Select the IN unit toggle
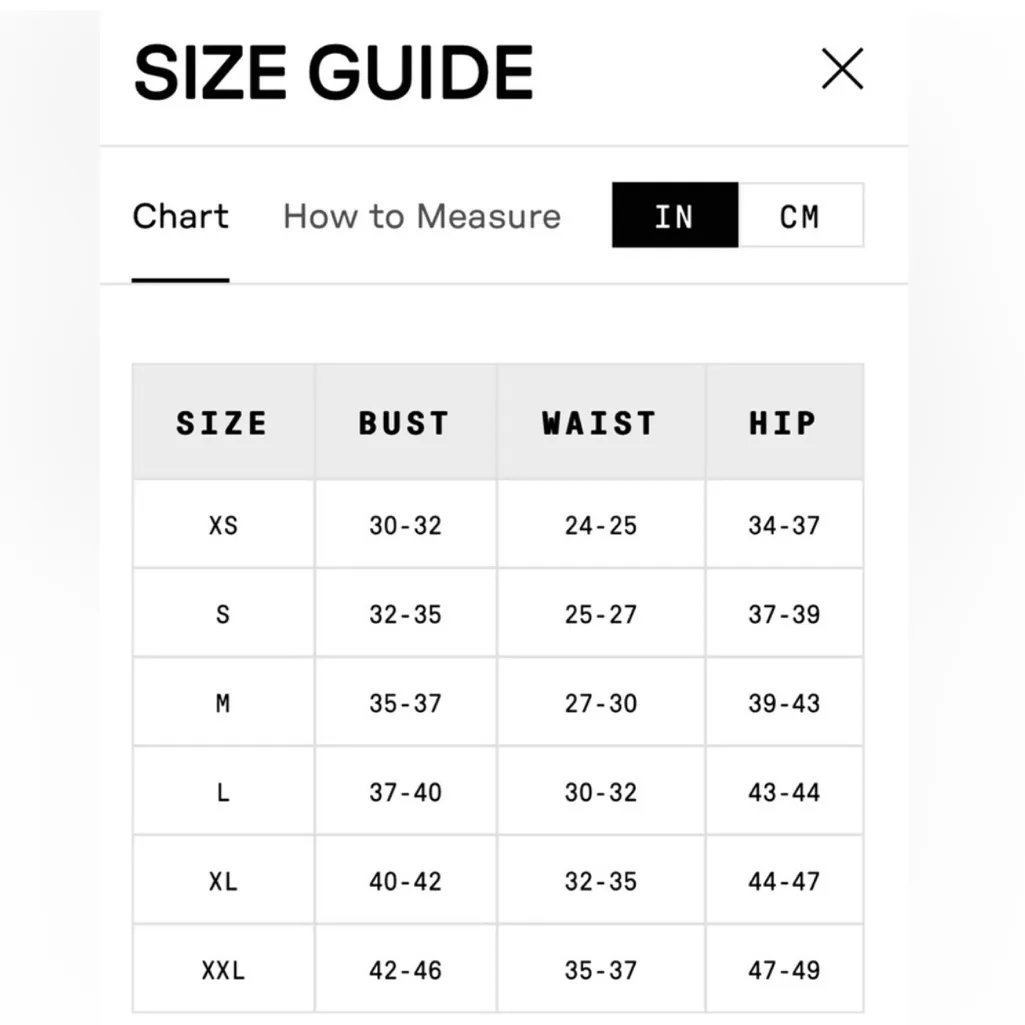 pos(674,216)
